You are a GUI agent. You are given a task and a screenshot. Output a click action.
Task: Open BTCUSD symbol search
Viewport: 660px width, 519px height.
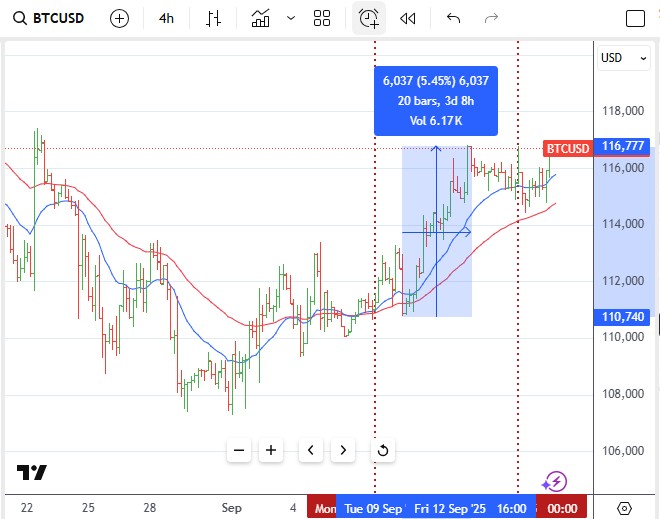pyautogui.click(x=48, y=18)
